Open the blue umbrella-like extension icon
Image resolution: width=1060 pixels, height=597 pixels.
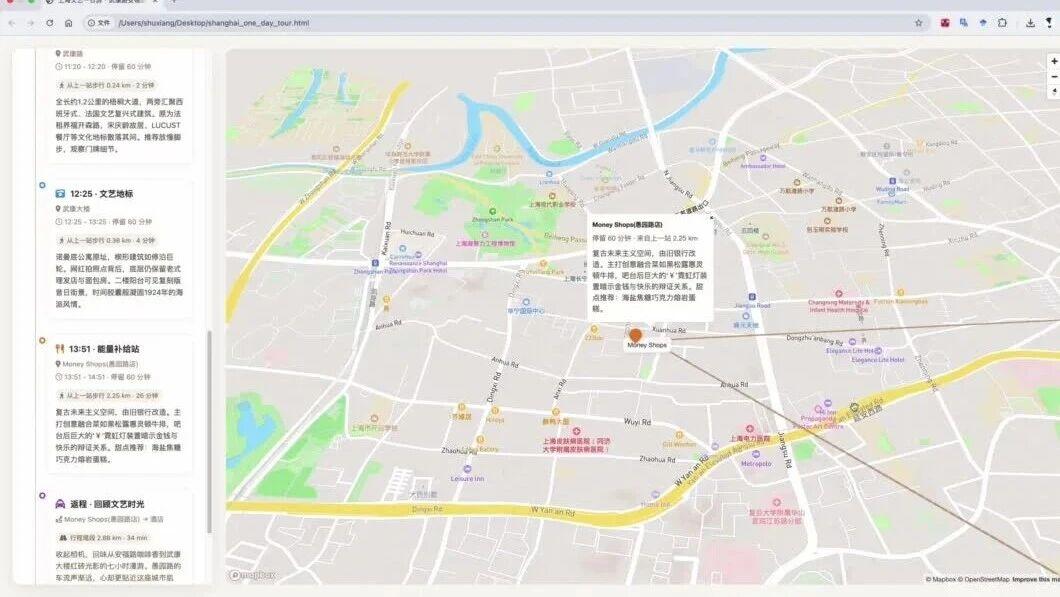coord(982,23)
